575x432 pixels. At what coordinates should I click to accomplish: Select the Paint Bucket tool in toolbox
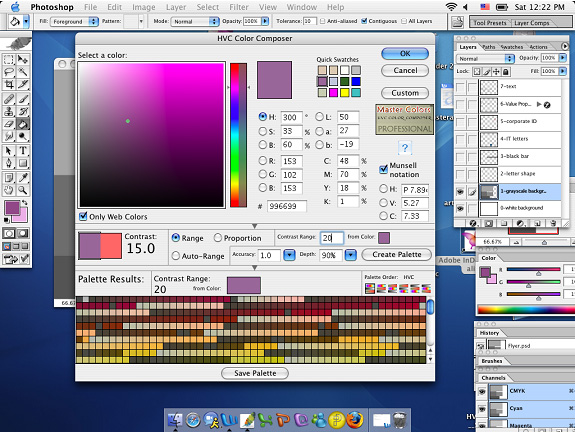[x=23, y=124]
